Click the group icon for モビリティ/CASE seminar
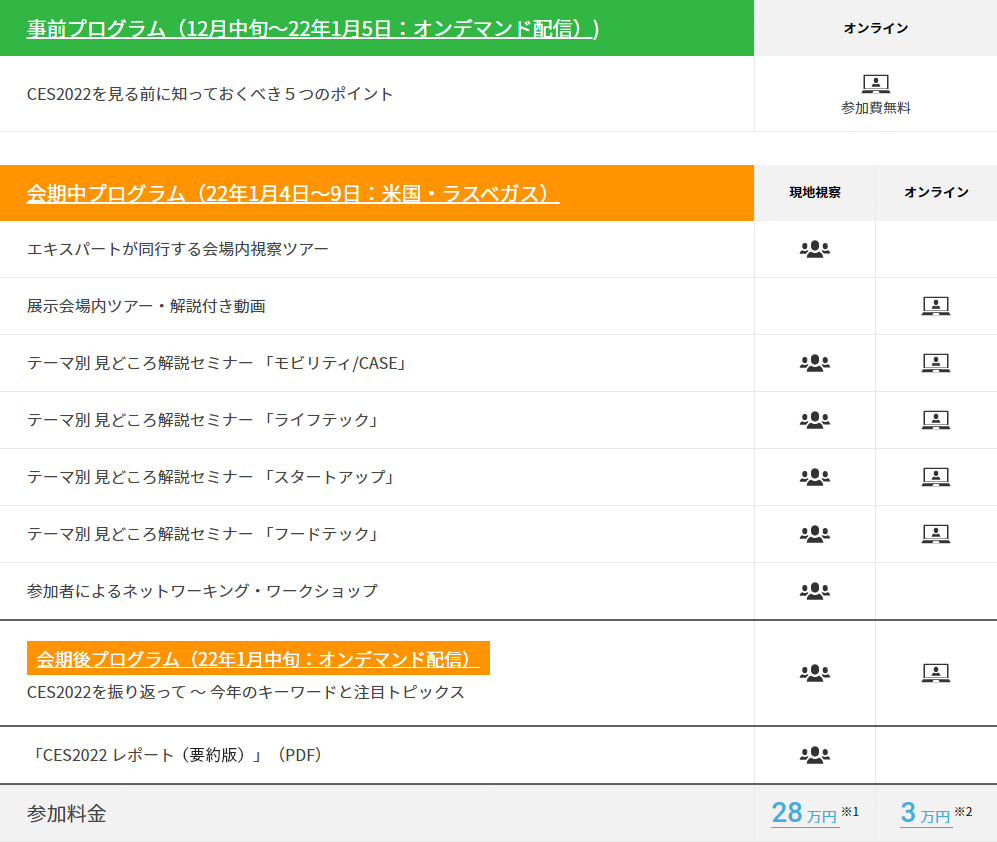The image size is (997, 842). click(815, 363)
